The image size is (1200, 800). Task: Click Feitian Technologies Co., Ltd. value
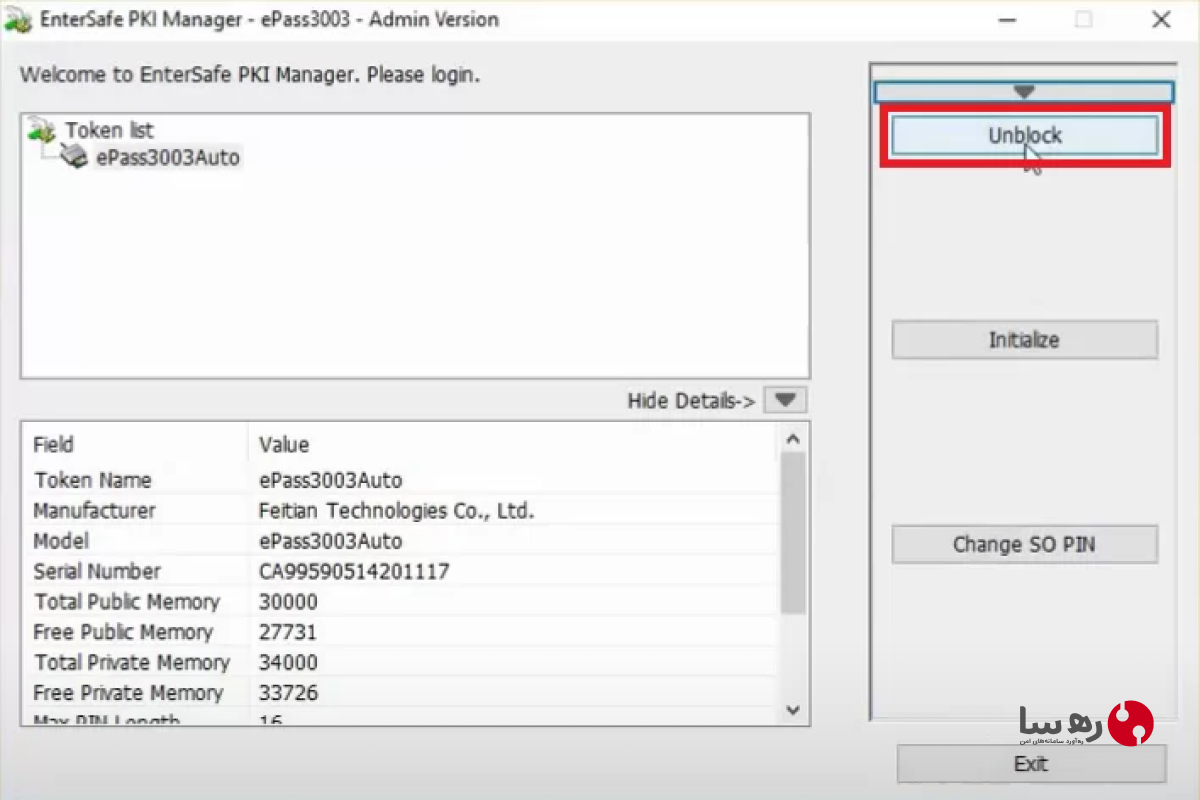[397, 511]
